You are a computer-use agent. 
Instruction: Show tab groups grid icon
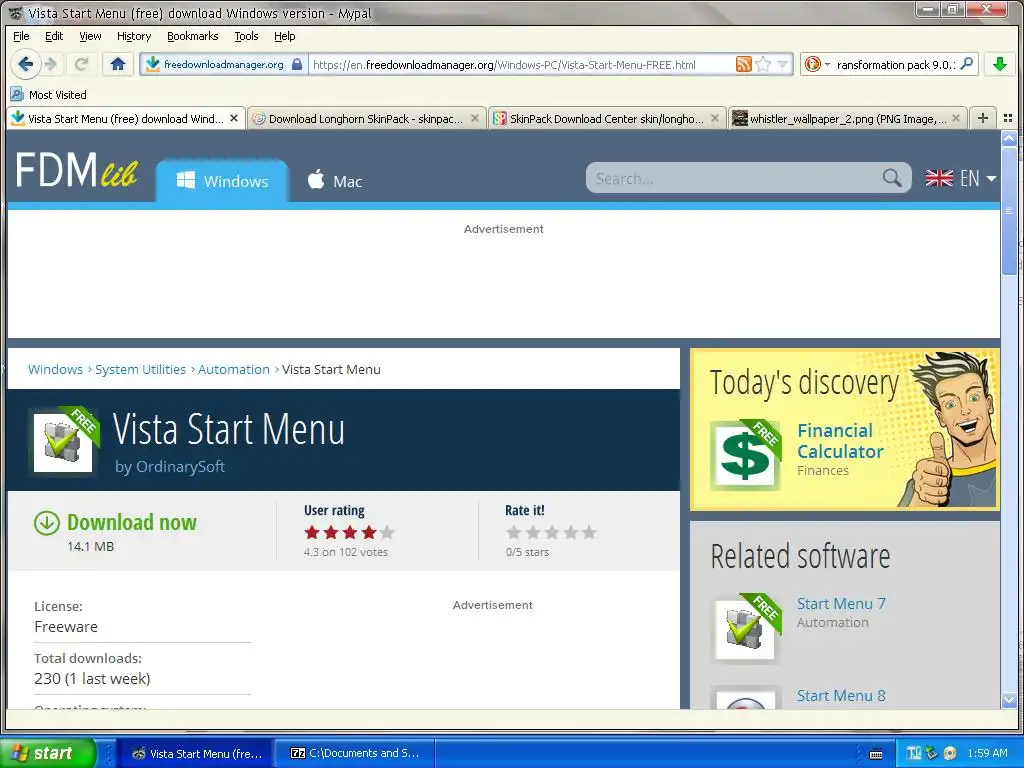tap(1008, 118)
